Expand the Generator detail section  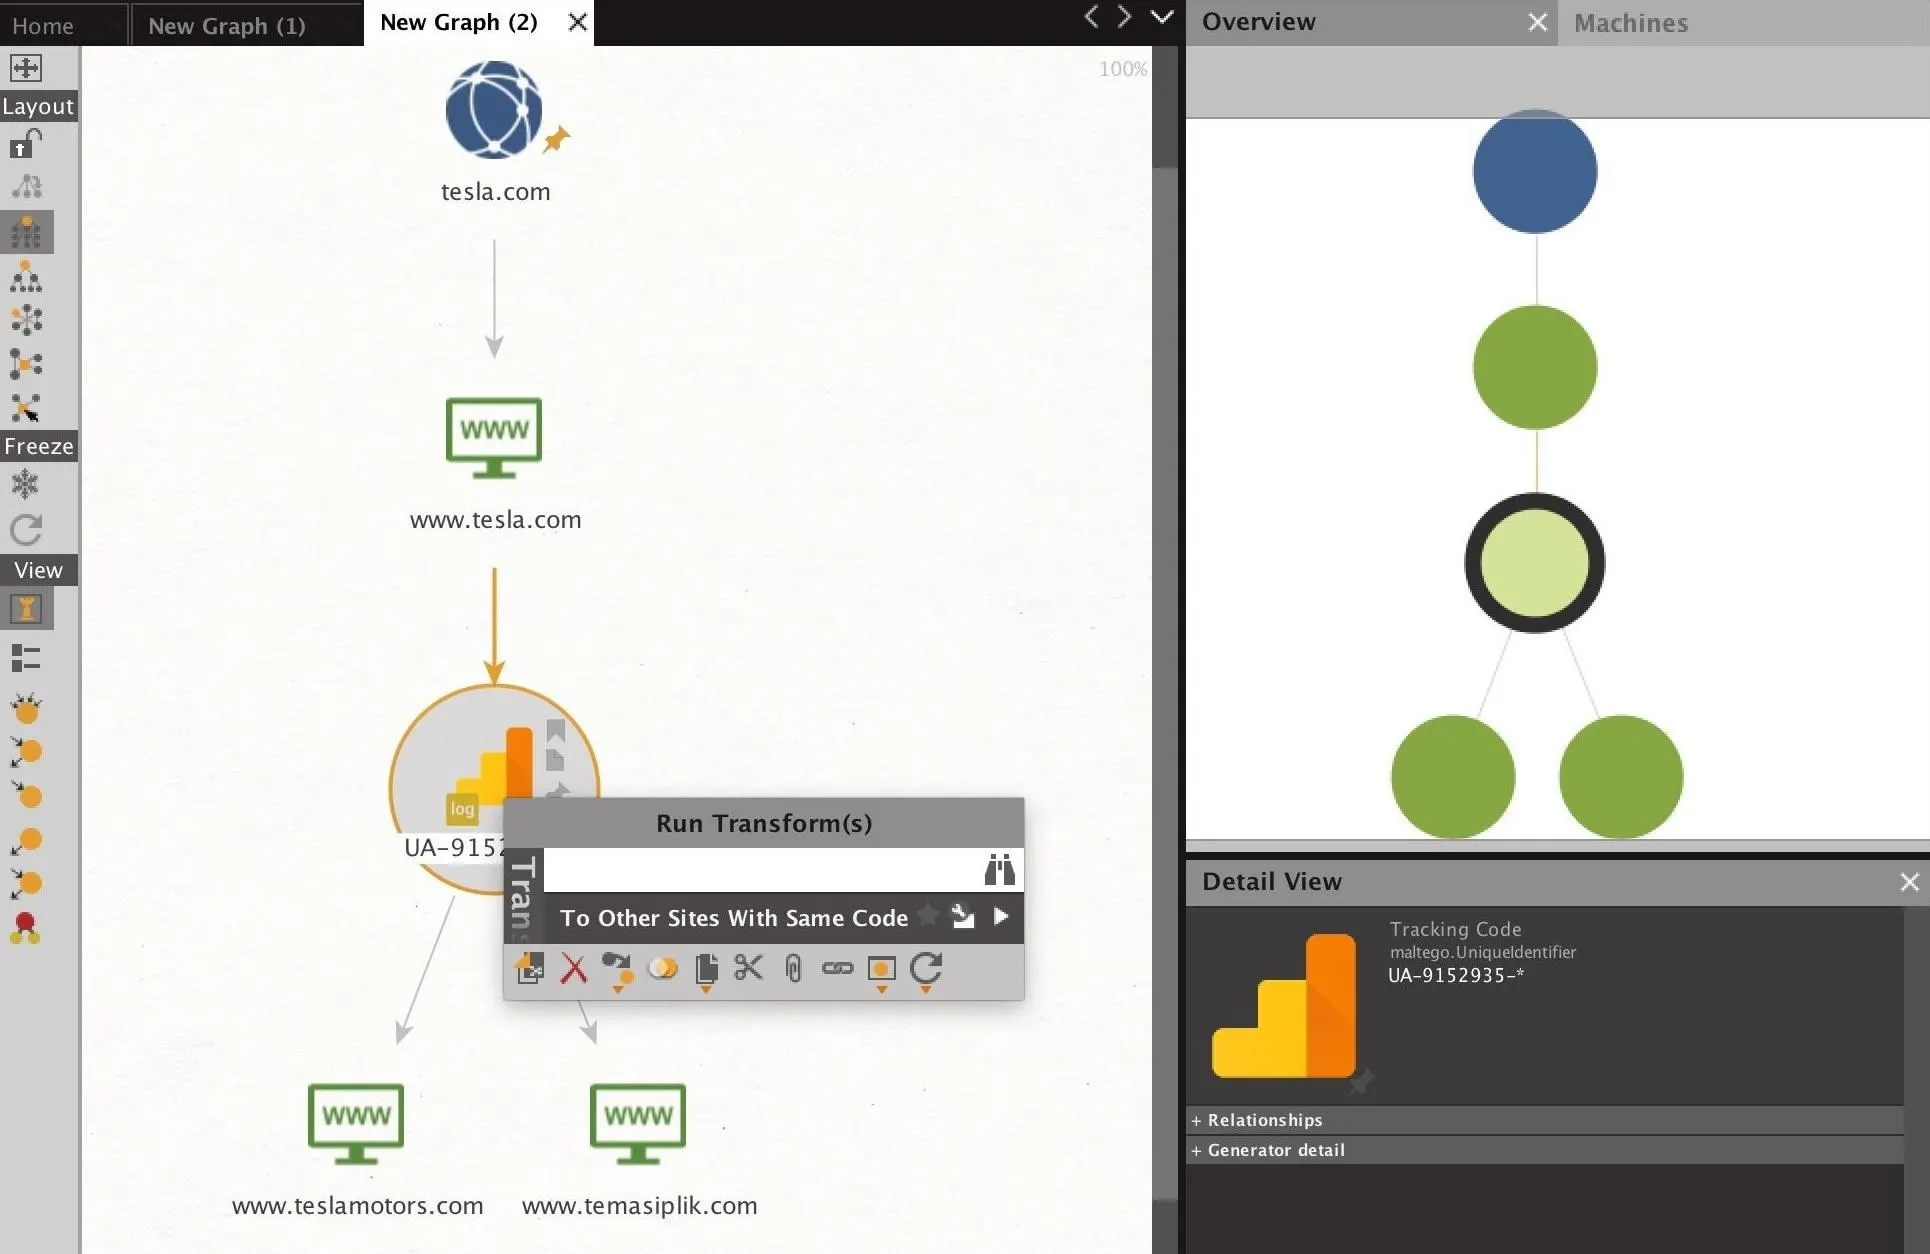point(1545,1150)
